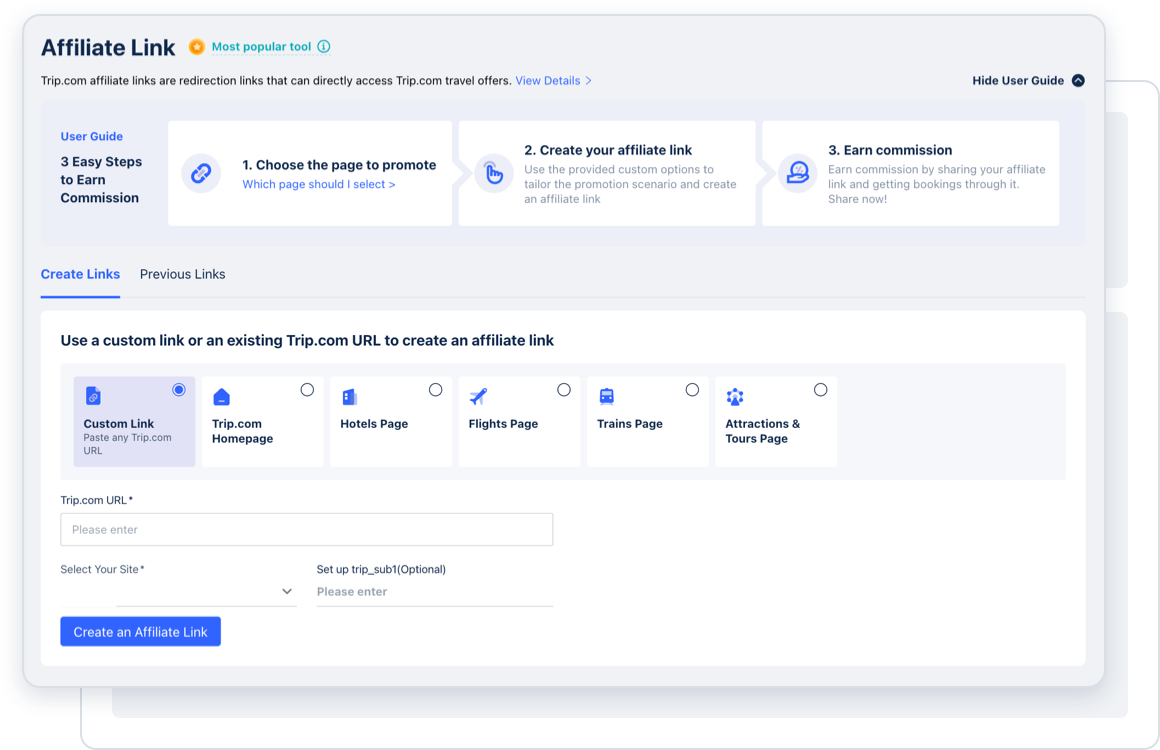The image size is (1160, 750).
Task: Click the Select Your Site field label
Action: pos(103,570)
